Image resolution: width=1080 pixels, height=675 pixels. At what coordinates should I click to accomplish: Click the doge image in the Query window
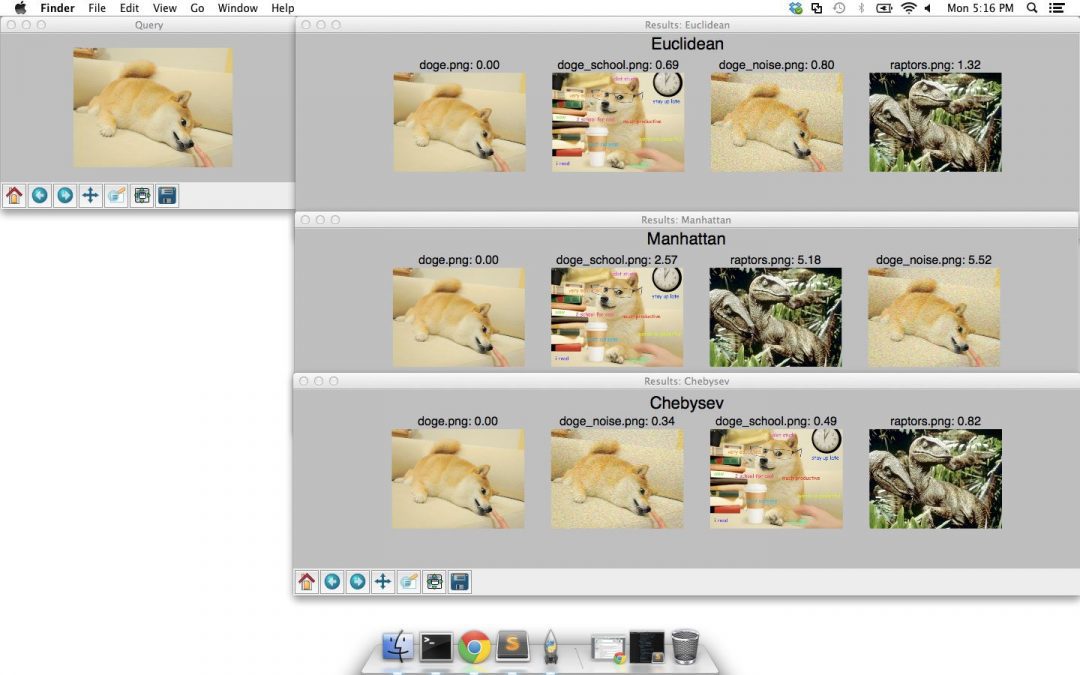(x=153, y=107)
